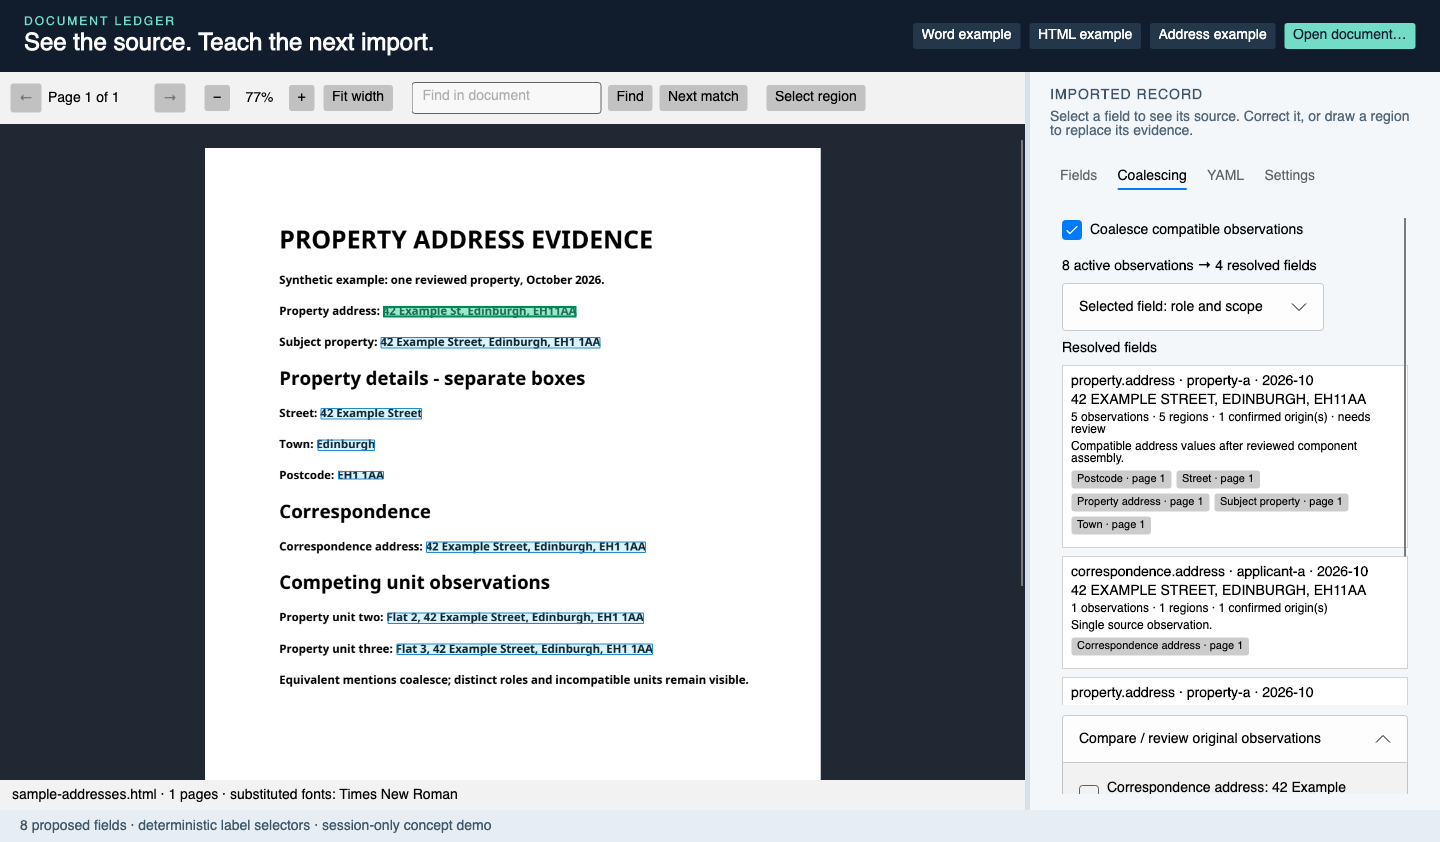Click Subject property · page 1 chip
This screenshot has height=842, width=1440.
[1281, 502]
